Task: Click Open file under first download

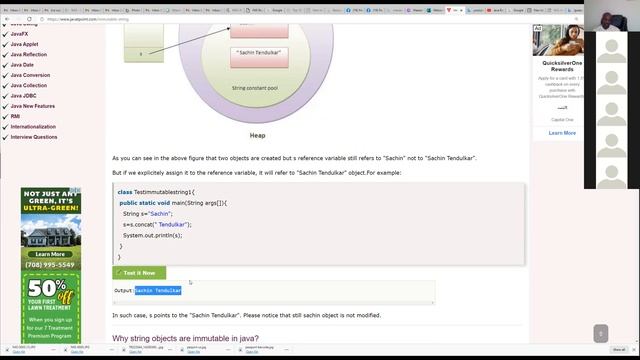Action: [18, 352]
